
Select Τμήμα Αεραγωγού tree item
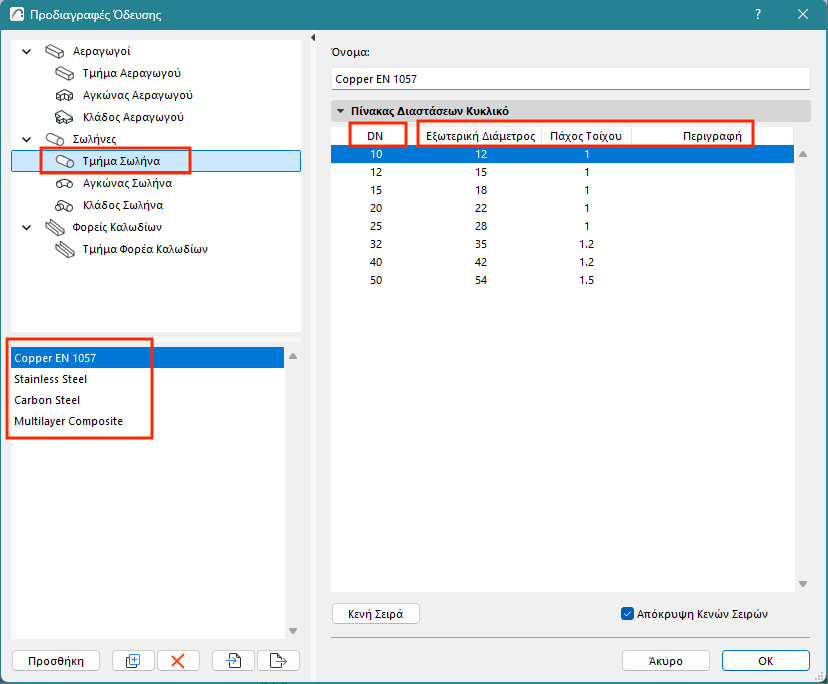(x=131, y=73)
